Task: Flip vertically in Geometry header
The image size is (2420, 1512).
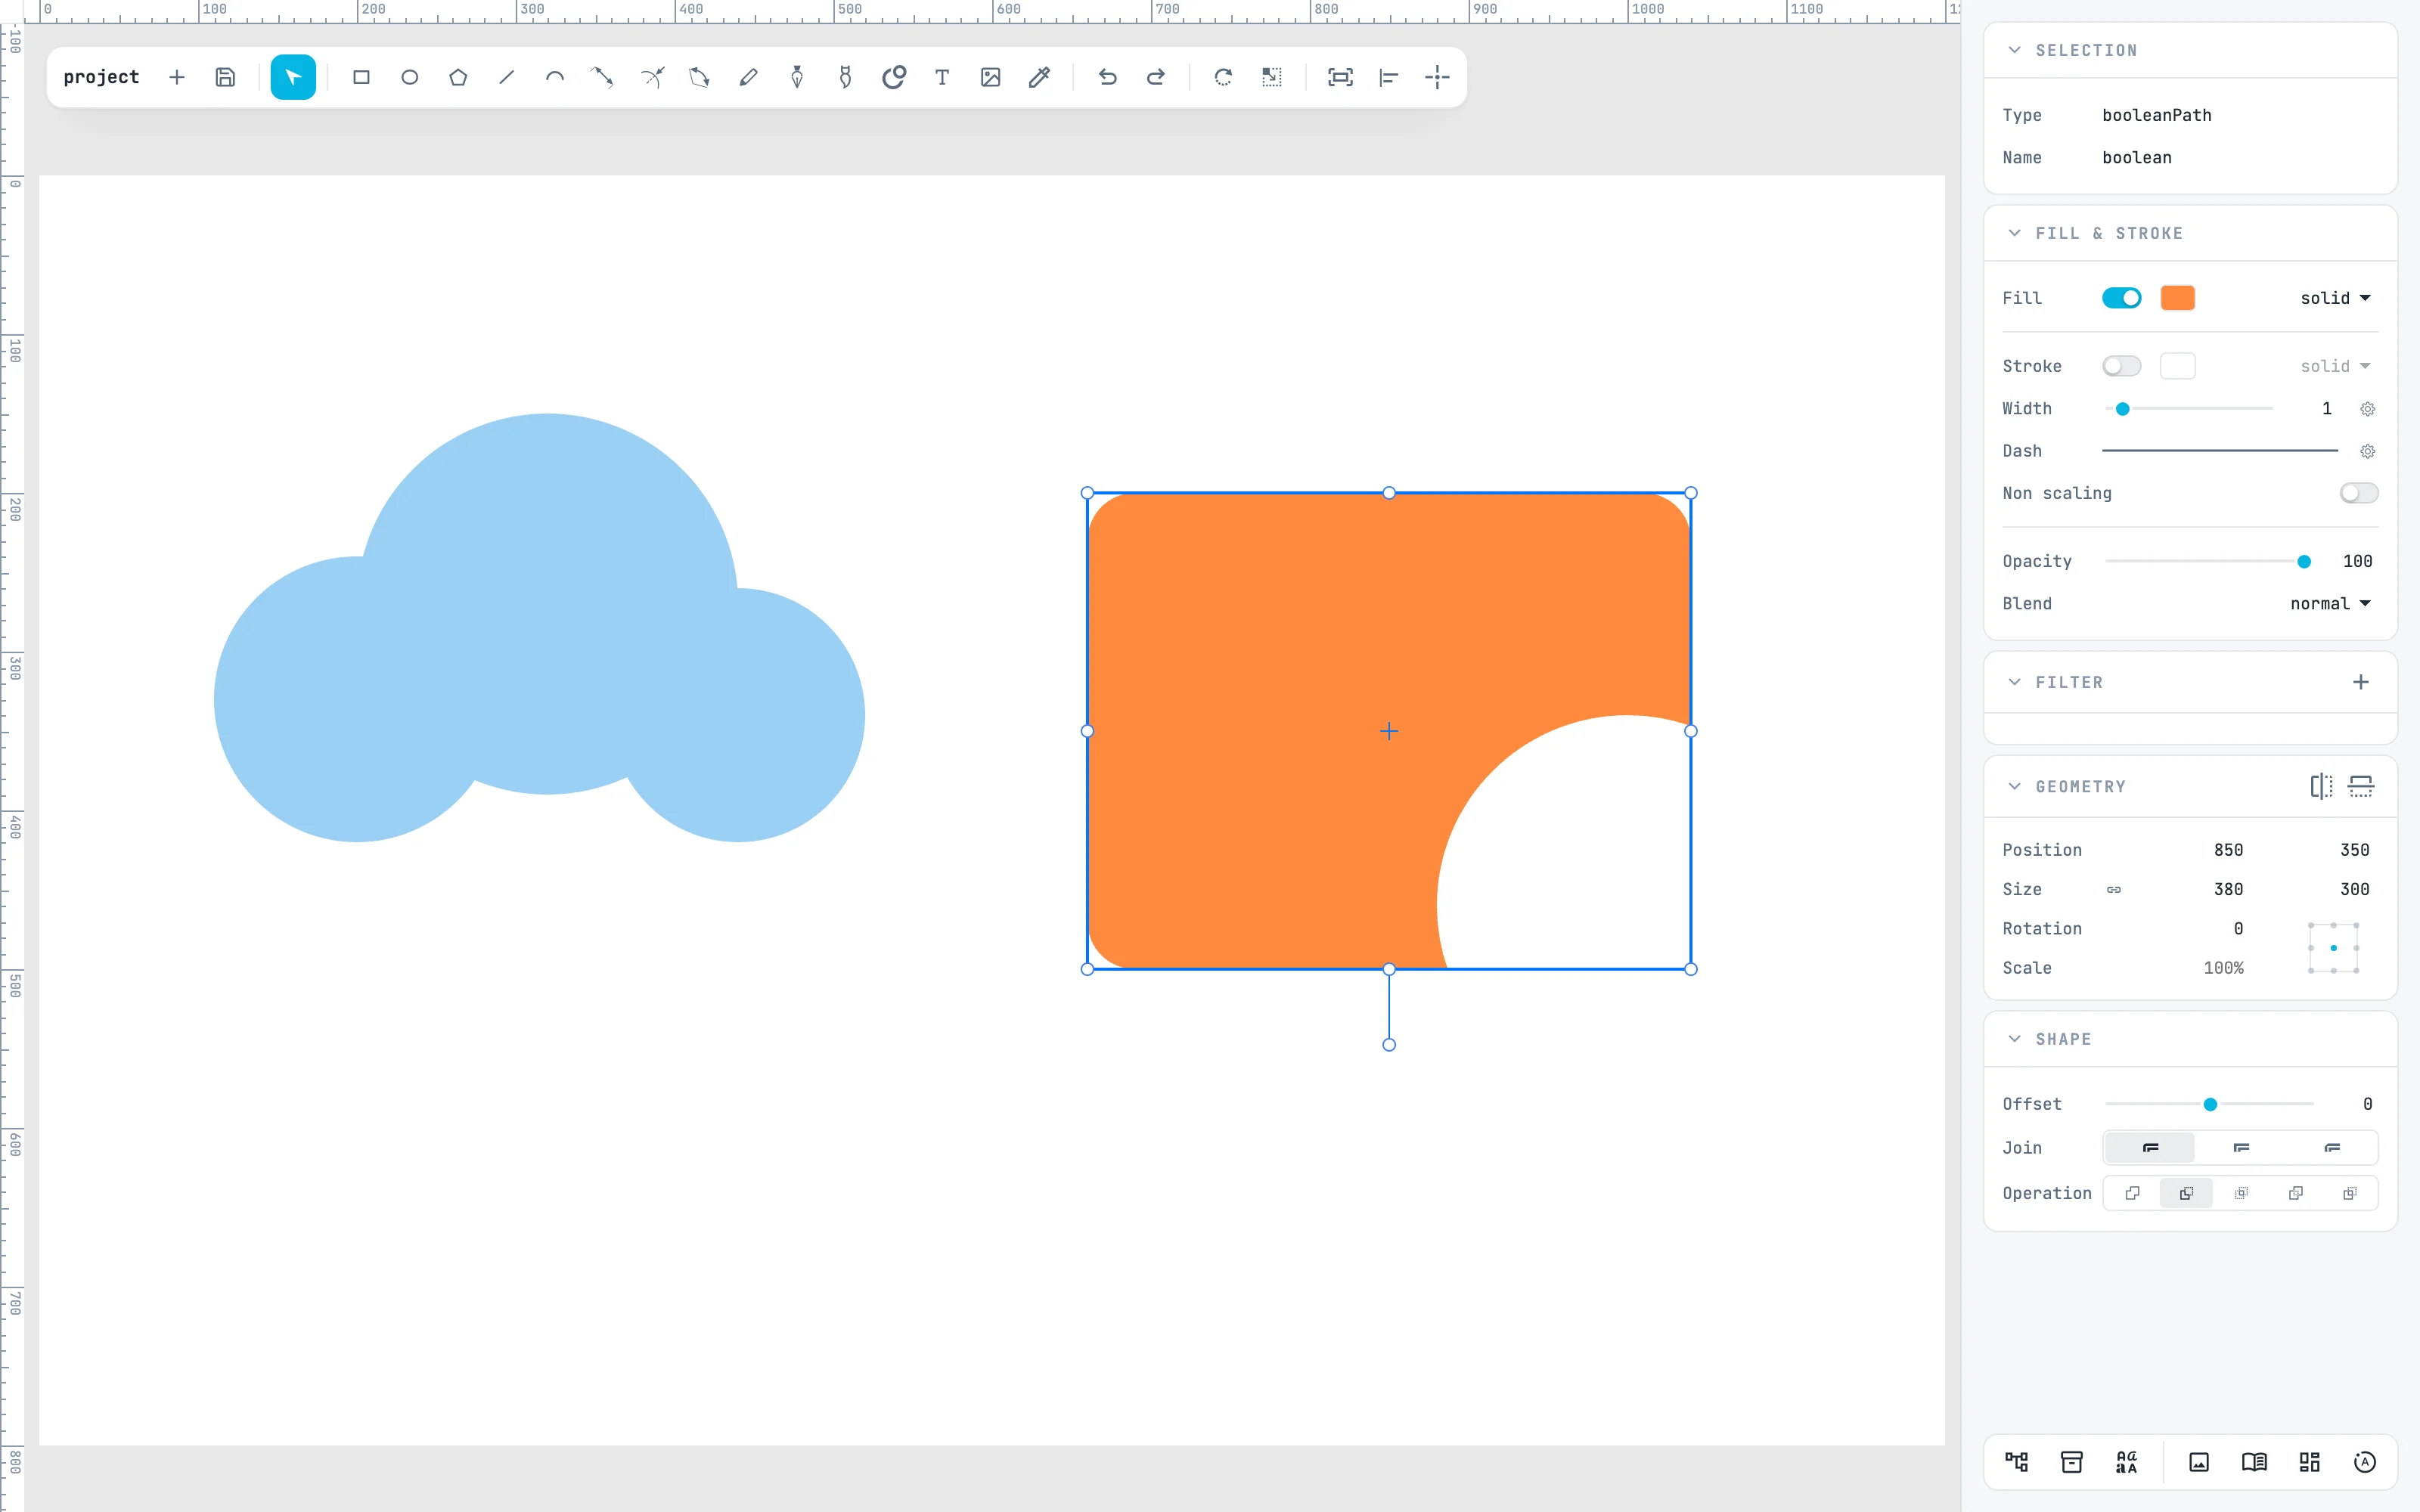Action: (2361, 786)
